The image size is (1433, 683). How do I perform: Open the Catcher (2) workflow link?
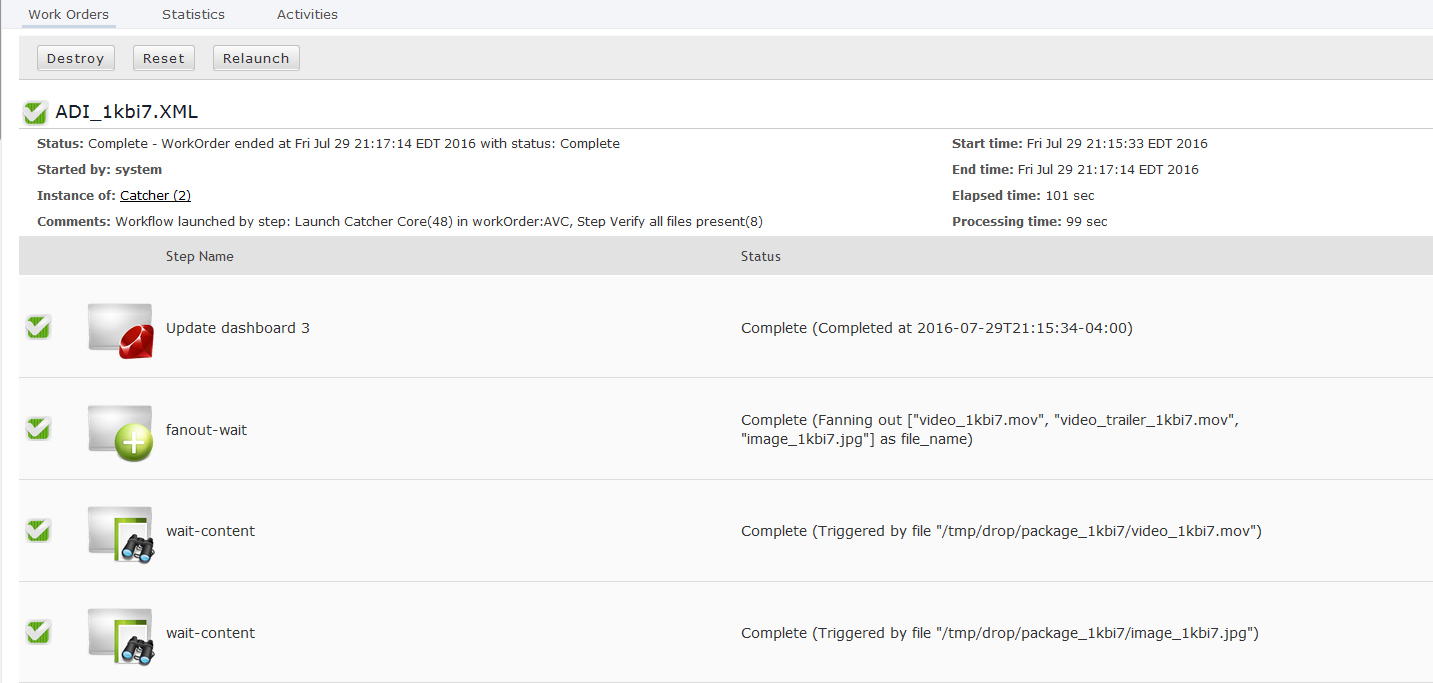[155, 195]
